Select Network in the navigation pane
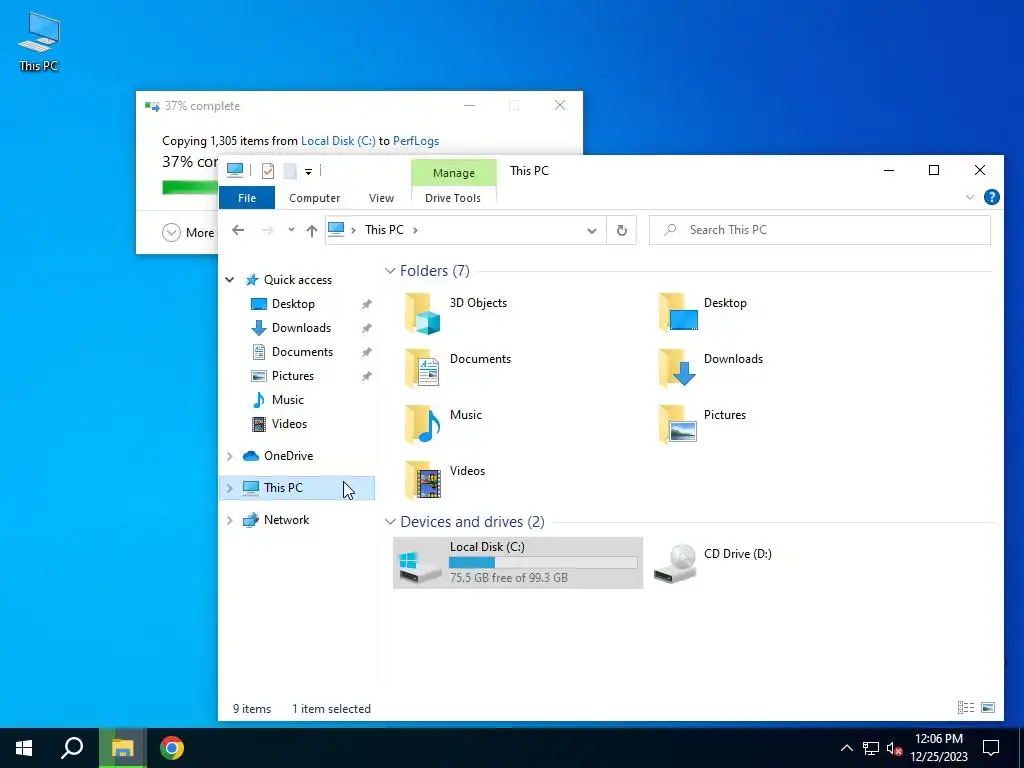Image resolution: width=1024 pixels, height=768 pixels. tap(286, 520)
